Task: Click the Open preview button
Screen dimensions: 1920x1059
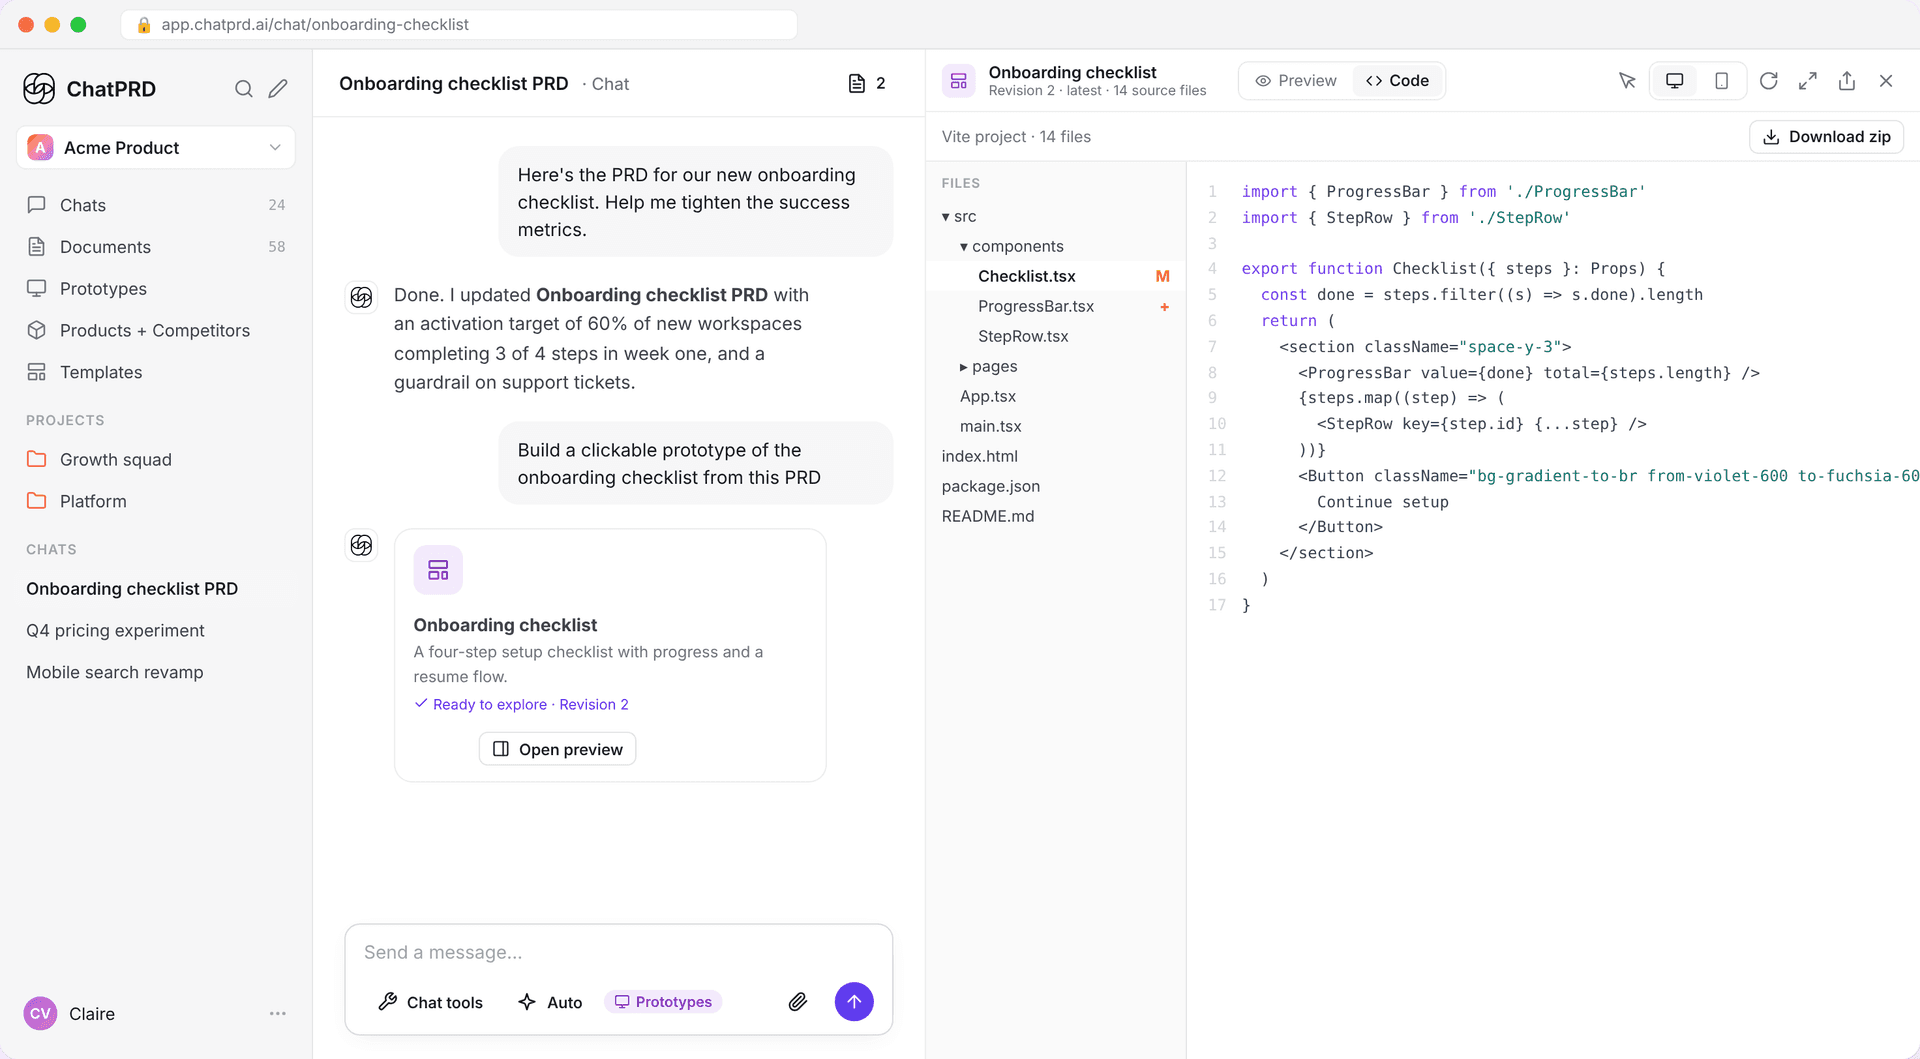Action: [558, 749]
